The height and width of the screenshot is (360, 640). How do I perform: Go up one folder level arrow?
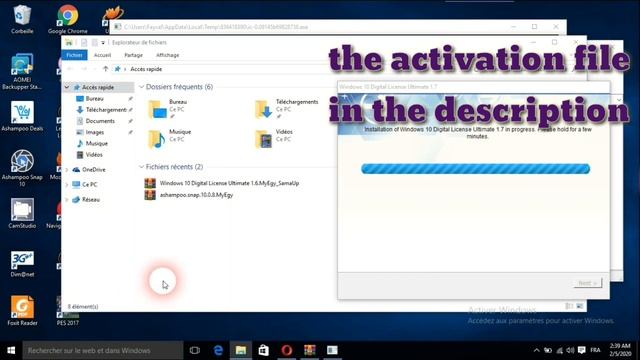click(x=105, y=69)
